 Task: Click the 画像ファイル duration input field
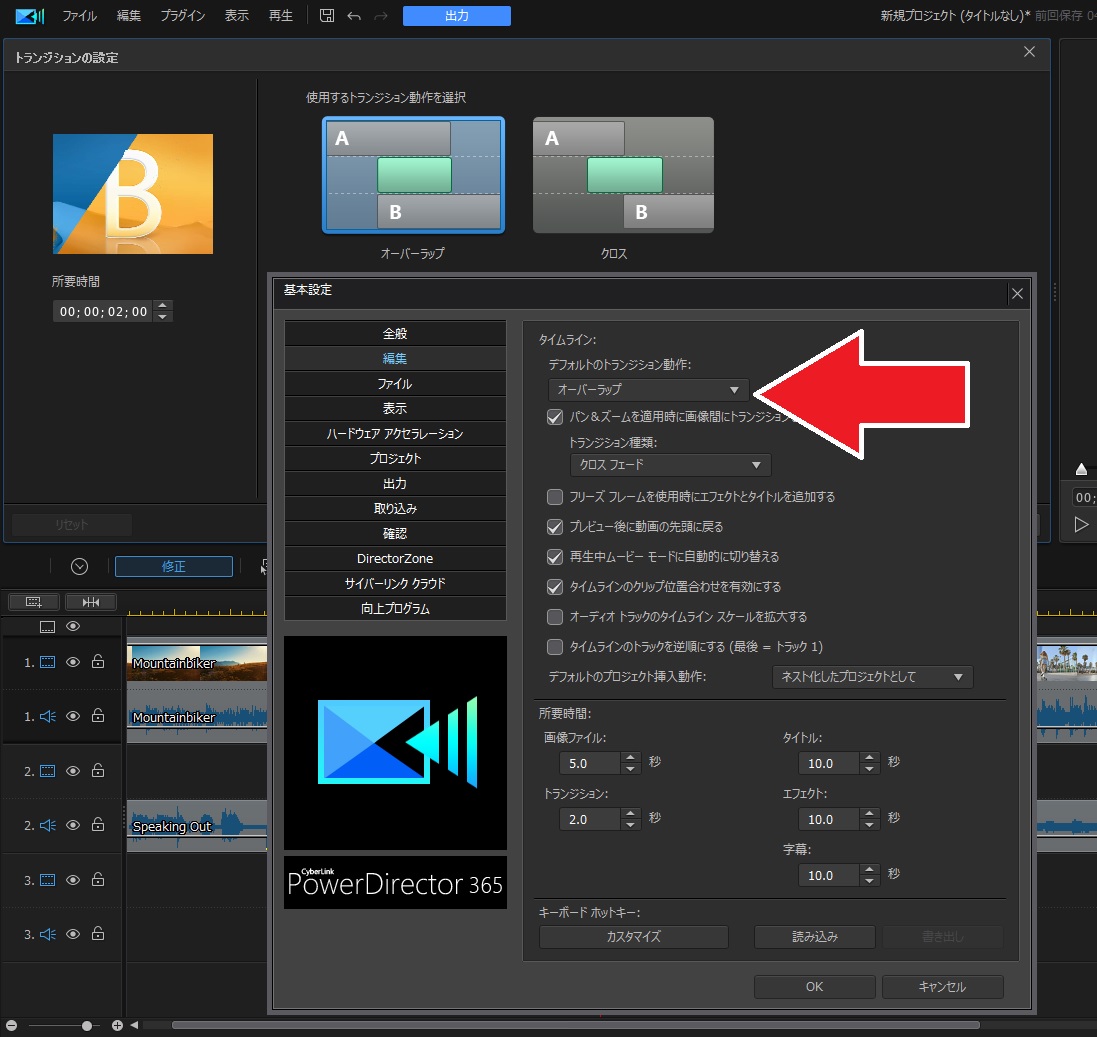click(x=589, y=763)
